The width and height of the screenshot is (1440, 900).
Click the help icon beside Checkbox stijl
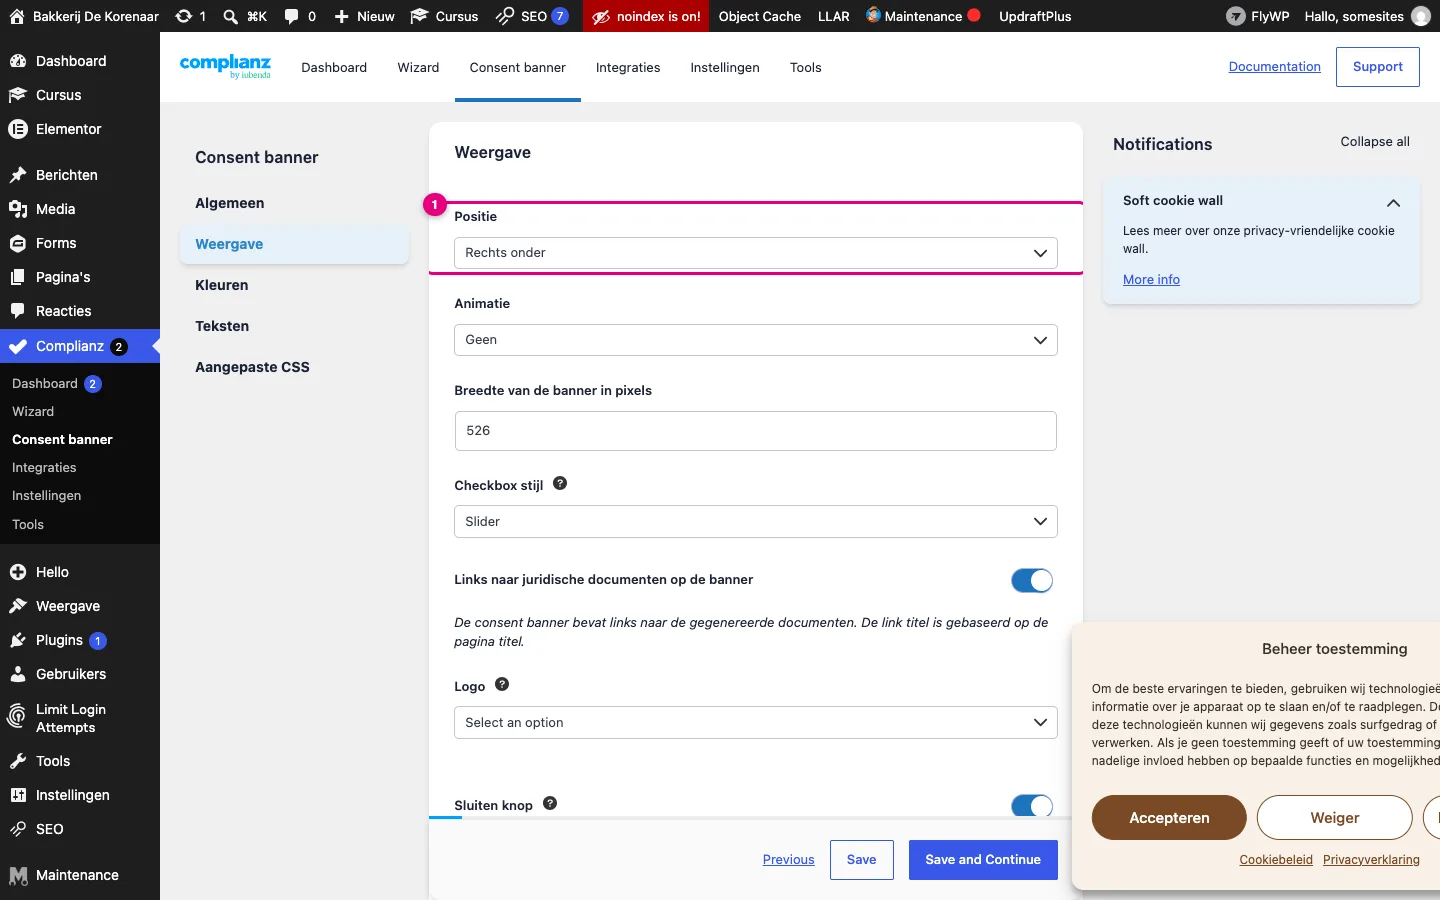[560, 483]
